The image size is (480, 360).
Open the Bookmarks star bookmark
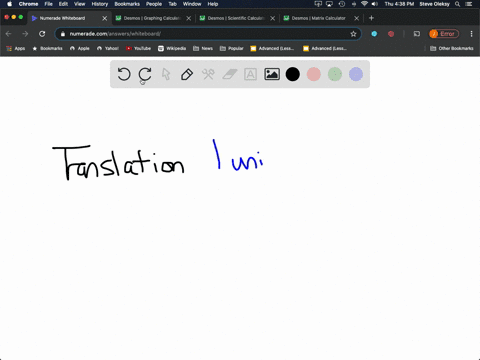tap(47, 48)
